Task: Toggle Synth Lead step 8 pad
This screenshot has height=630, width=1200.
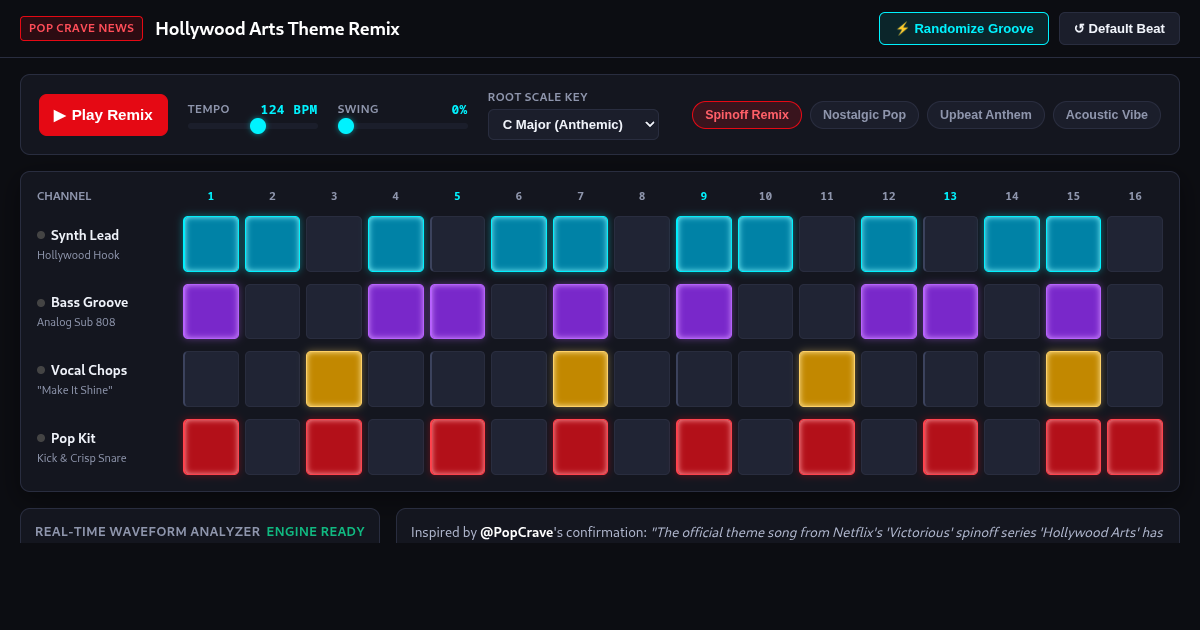Action: point(642,244)
